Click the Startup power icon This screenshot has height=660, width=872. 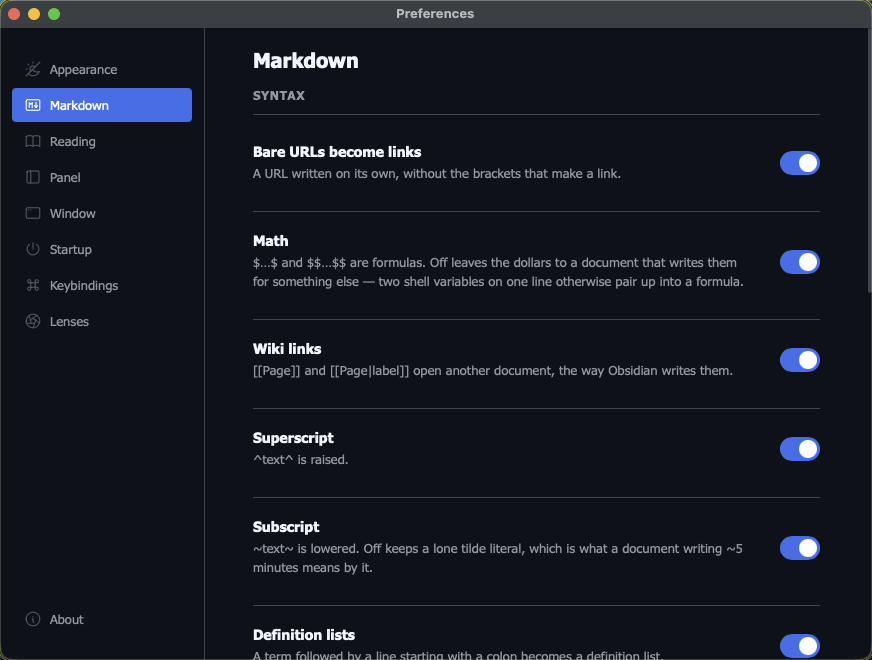tap(33, 249)
